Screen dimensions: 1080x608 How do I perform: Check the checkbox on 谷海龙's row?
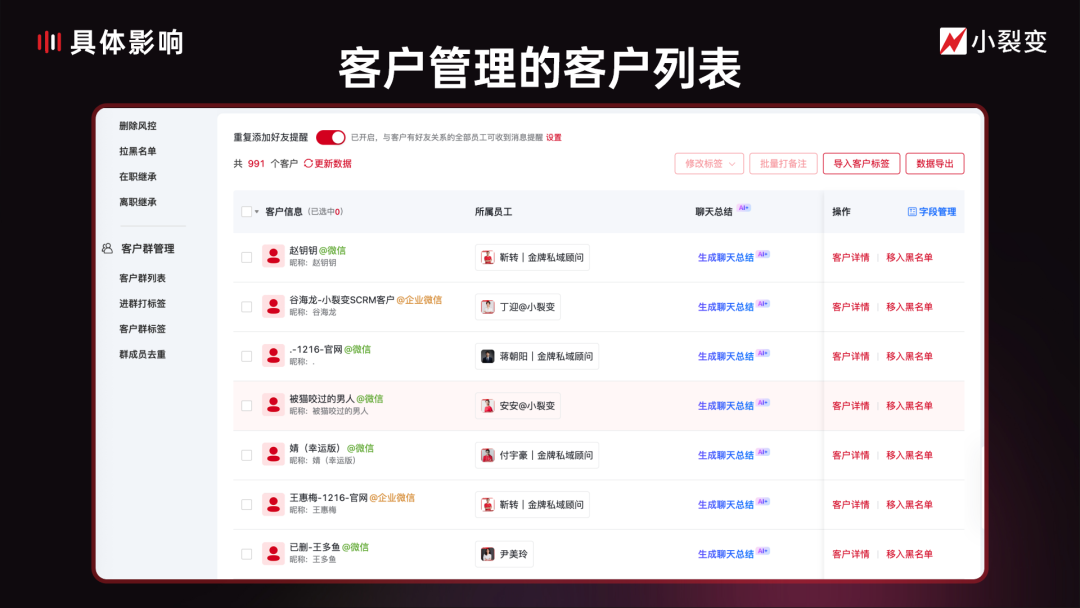point(245,306)
